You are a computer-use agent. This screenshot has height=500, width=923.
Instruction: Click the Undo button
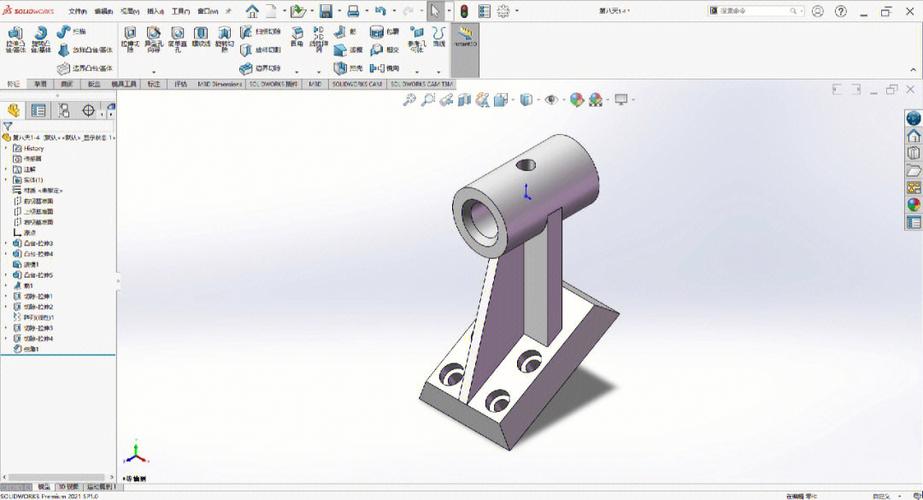click(x=380, y=11)
